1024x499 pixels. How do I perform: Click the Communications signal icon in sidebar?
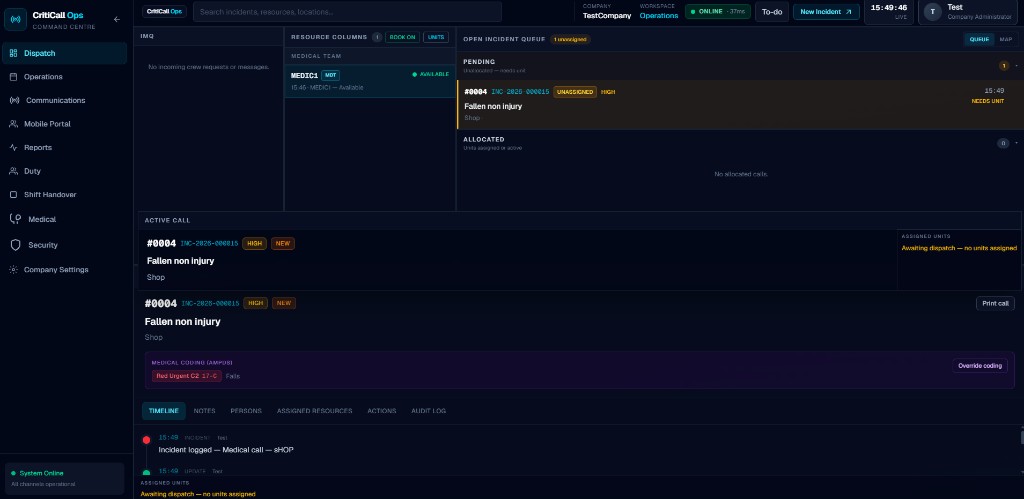(14, 101)
